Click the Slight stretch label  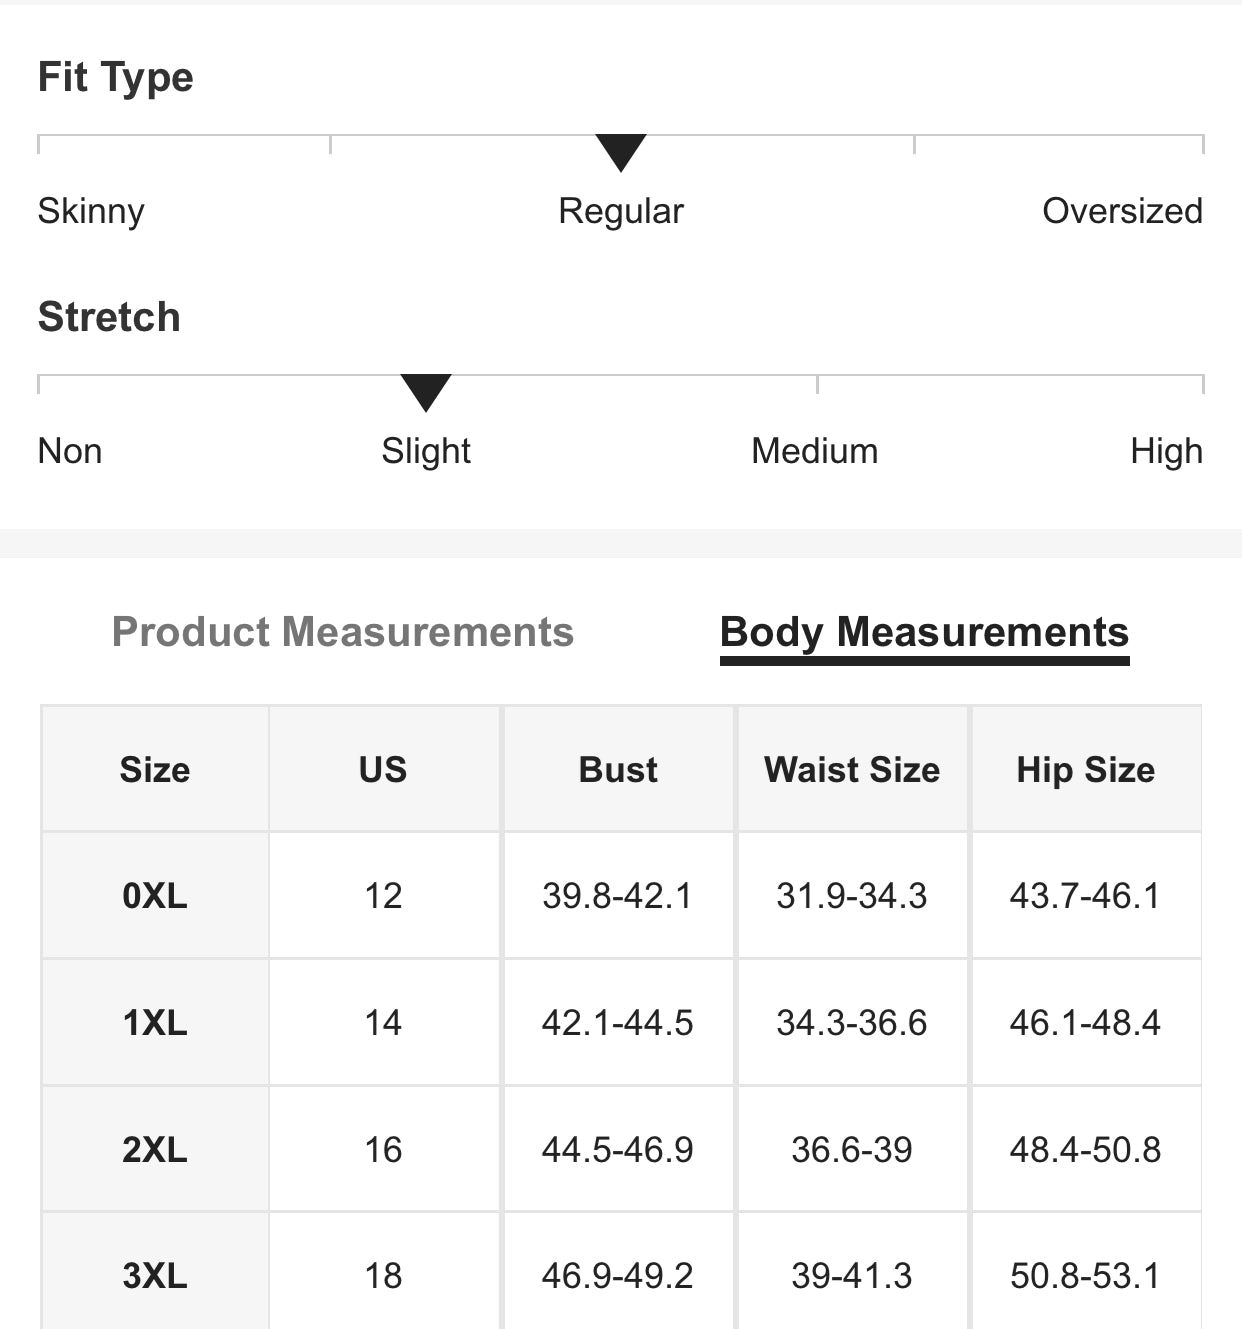(426, 451)
